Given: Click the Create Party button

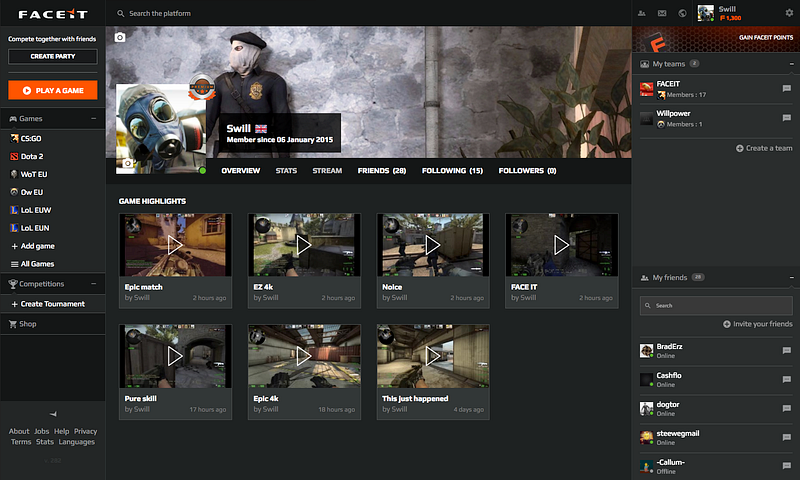Looking at the screenshot, I should point(53,56).
